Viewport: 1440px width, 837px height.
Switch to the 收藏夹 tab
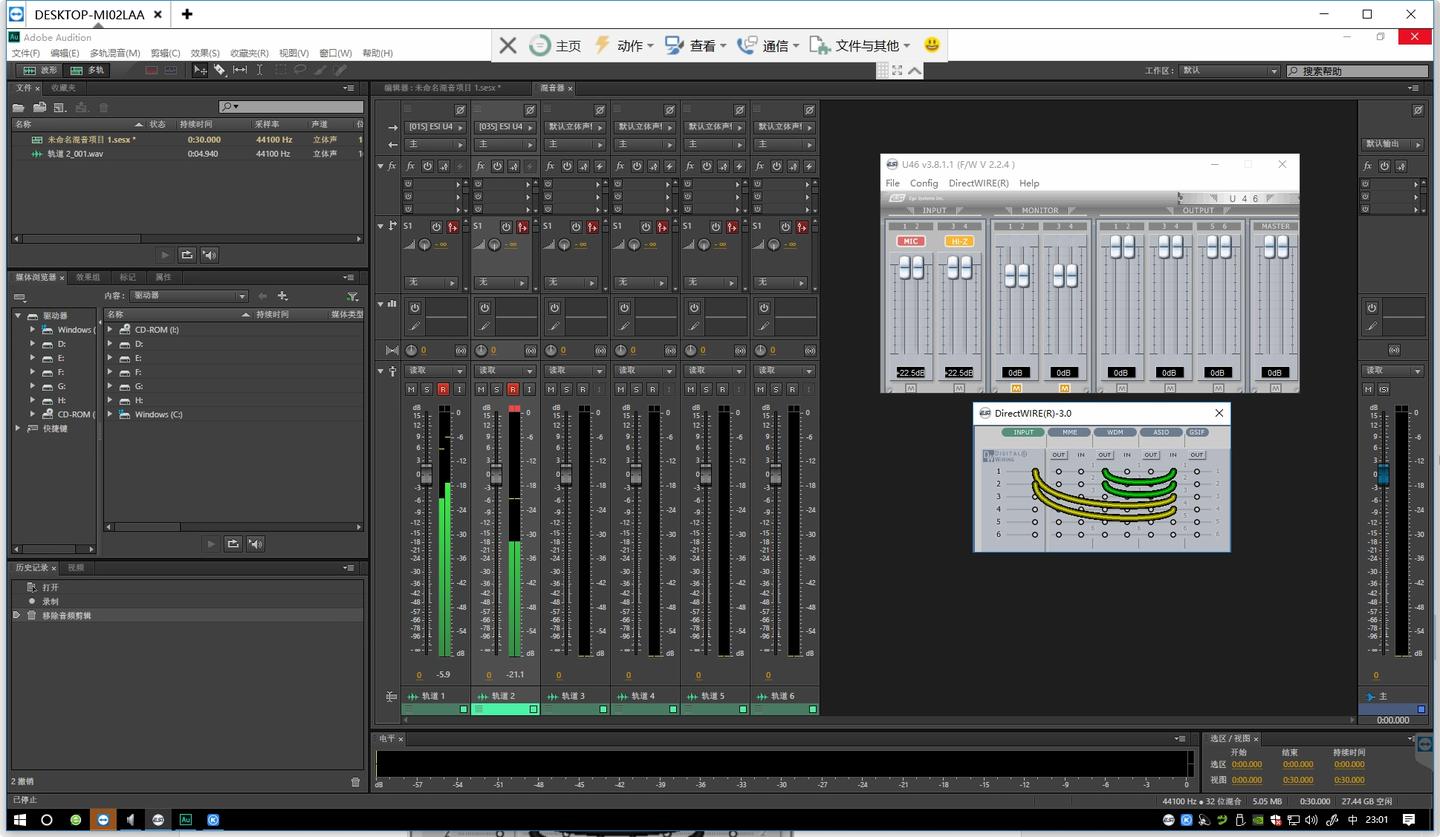coord(64,88)
